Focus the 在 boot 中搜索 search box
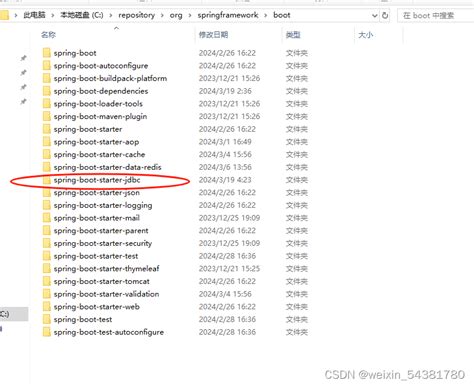The image size is (474, 386). [435, 15]
